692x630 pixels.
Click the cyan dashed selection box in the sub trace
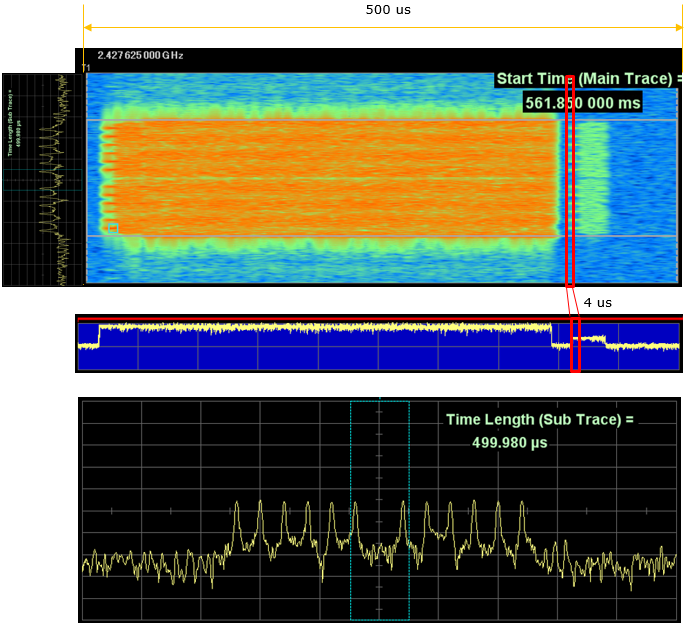click(x=380, y=510)
